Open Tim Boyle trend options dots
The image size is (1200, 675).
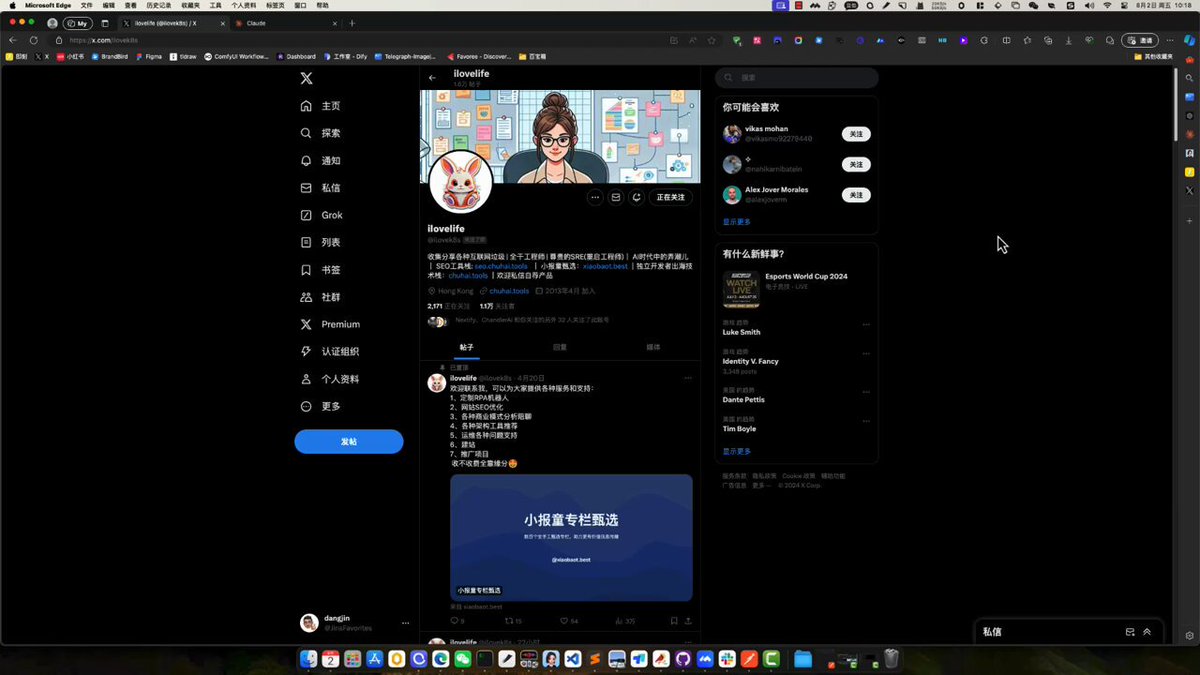866,420
